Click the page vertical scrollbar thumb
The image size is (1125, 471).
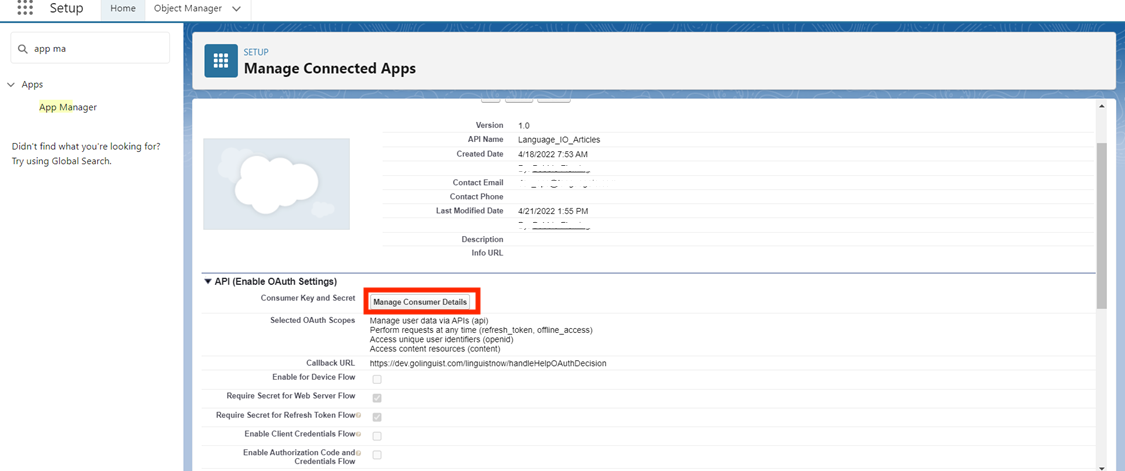point(1101,226)
